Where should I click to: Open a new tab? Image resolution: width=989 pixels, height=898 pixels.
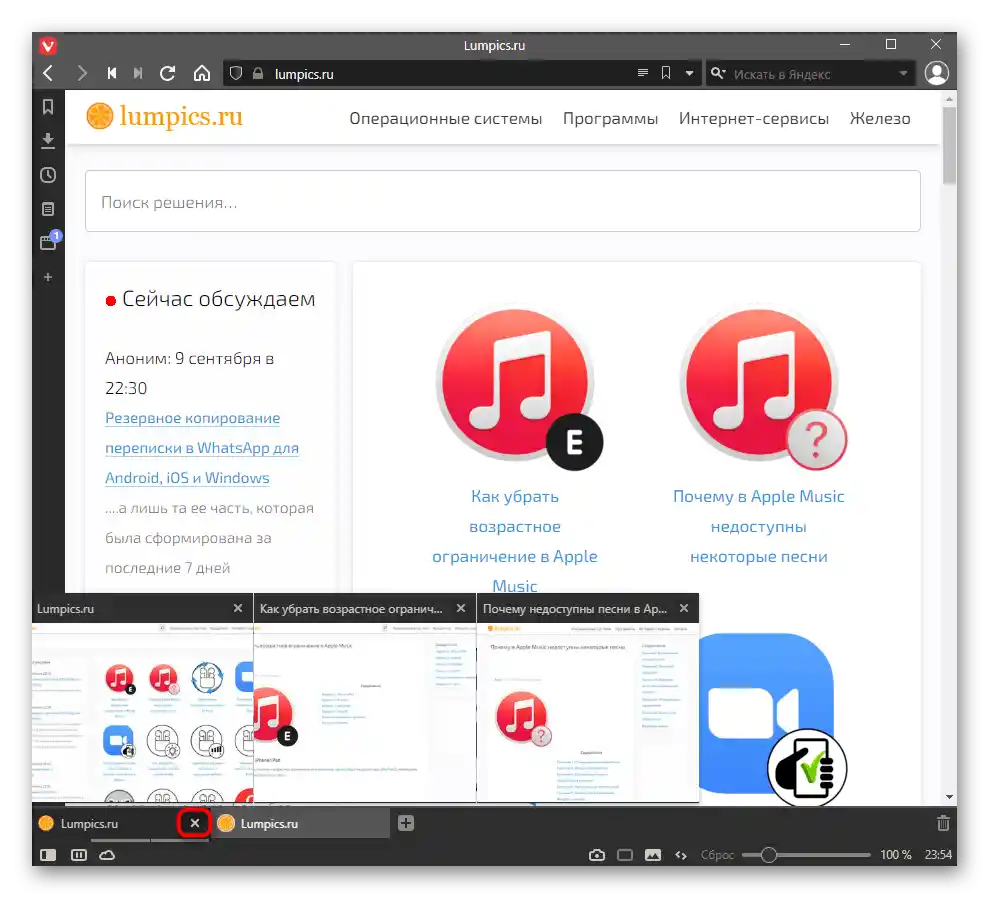click(x=406, y=823)
